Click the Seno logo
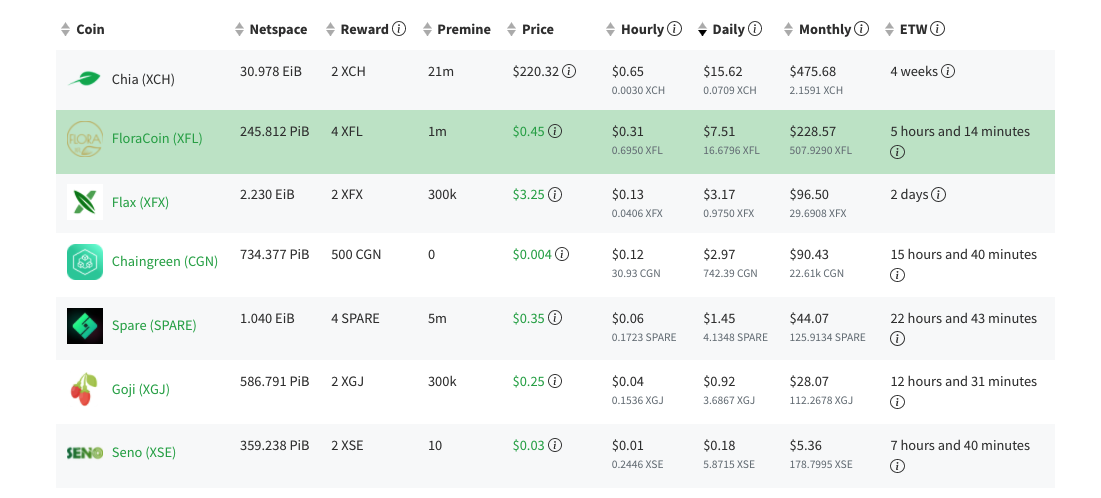This screenshot has width=1101, height=498. click(x=85, y=452)
